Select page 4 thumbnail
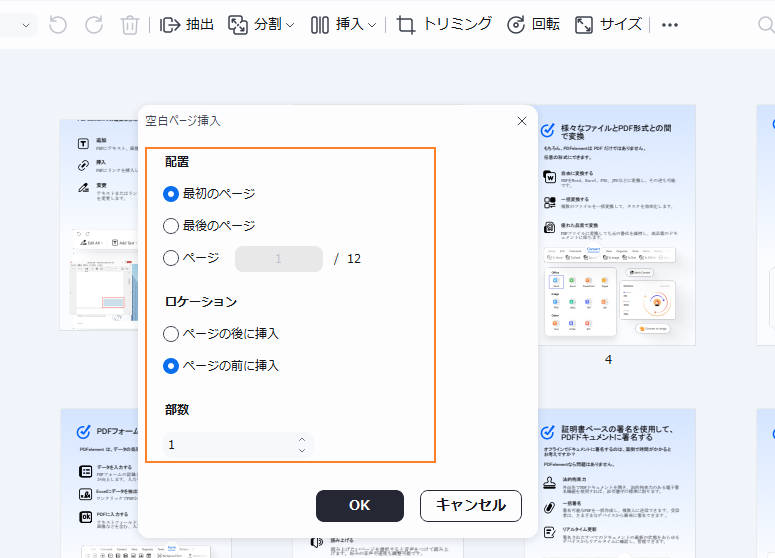Viewport: 775px width, 558px height. (616, 225)
